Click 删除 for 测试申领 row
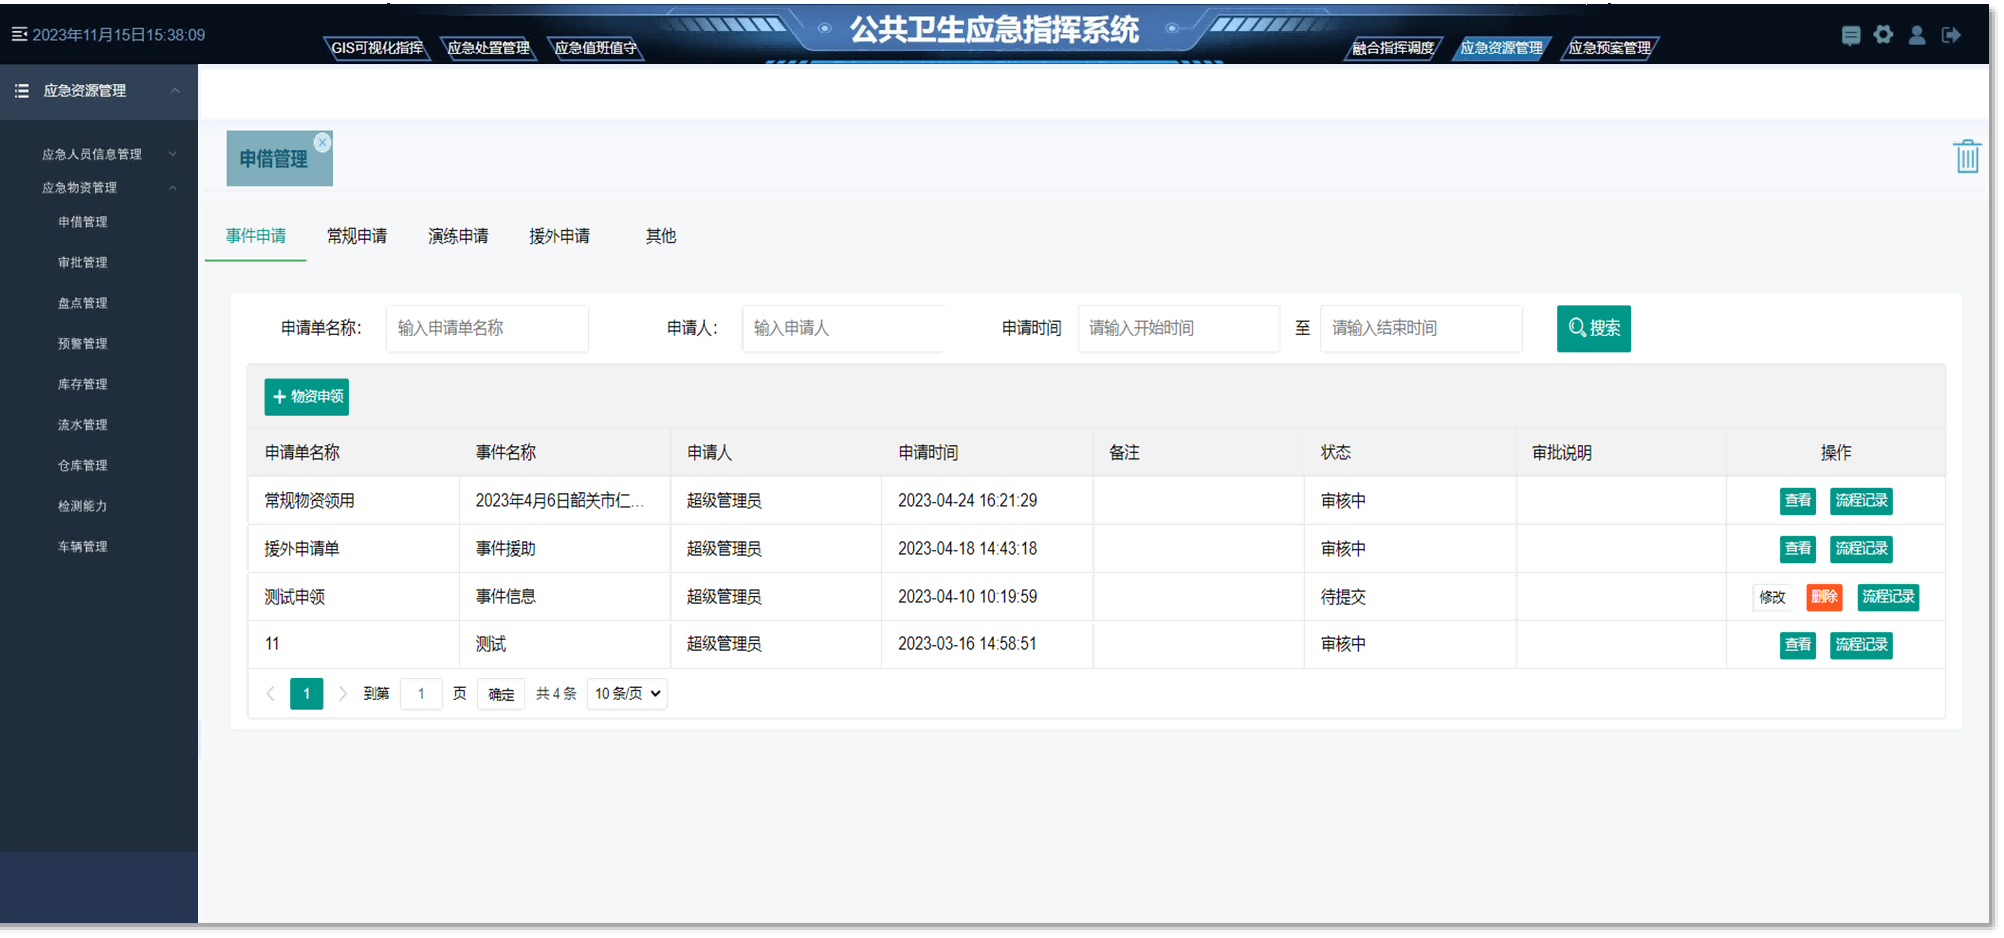2004x938 pixels. [x=1824, y=597]
